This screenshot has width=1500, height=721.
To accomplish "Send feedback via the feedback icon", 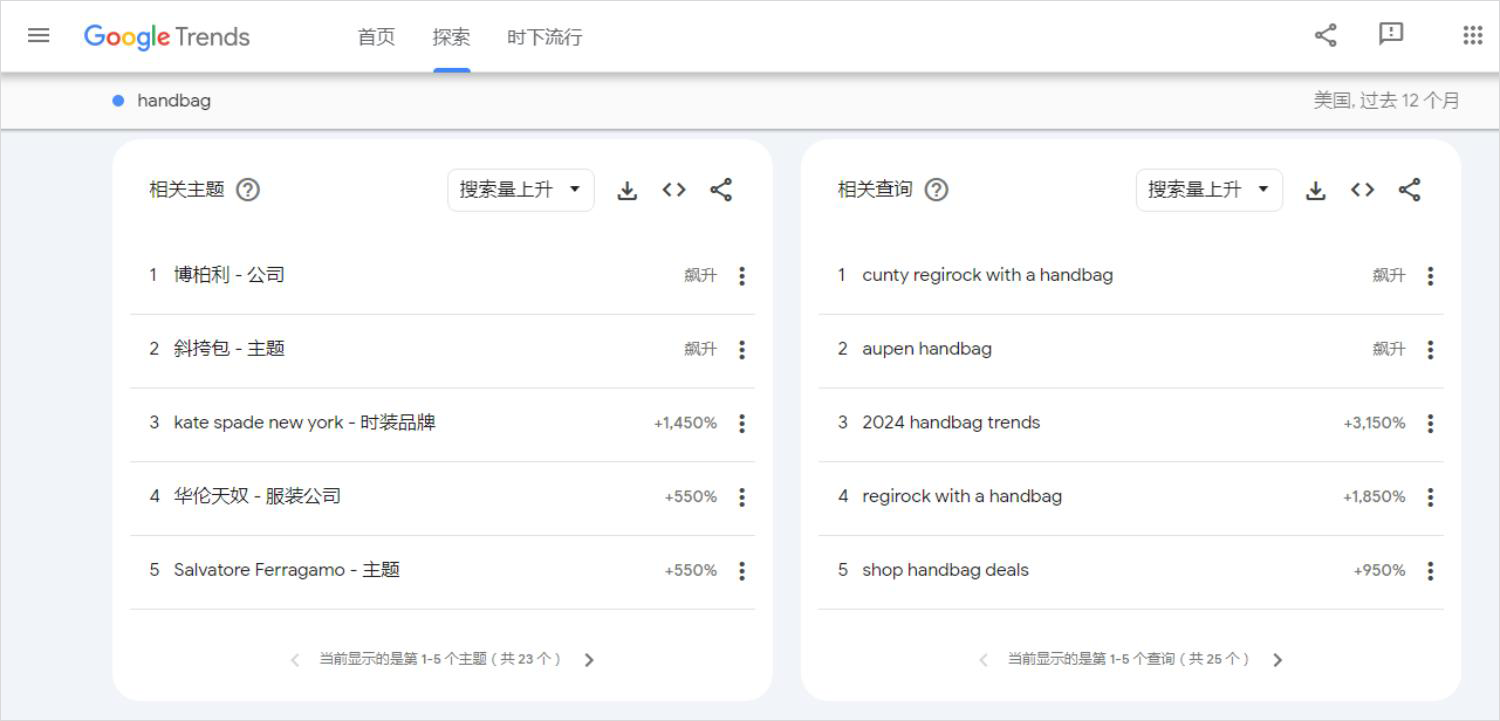I will coord(1390,34).
